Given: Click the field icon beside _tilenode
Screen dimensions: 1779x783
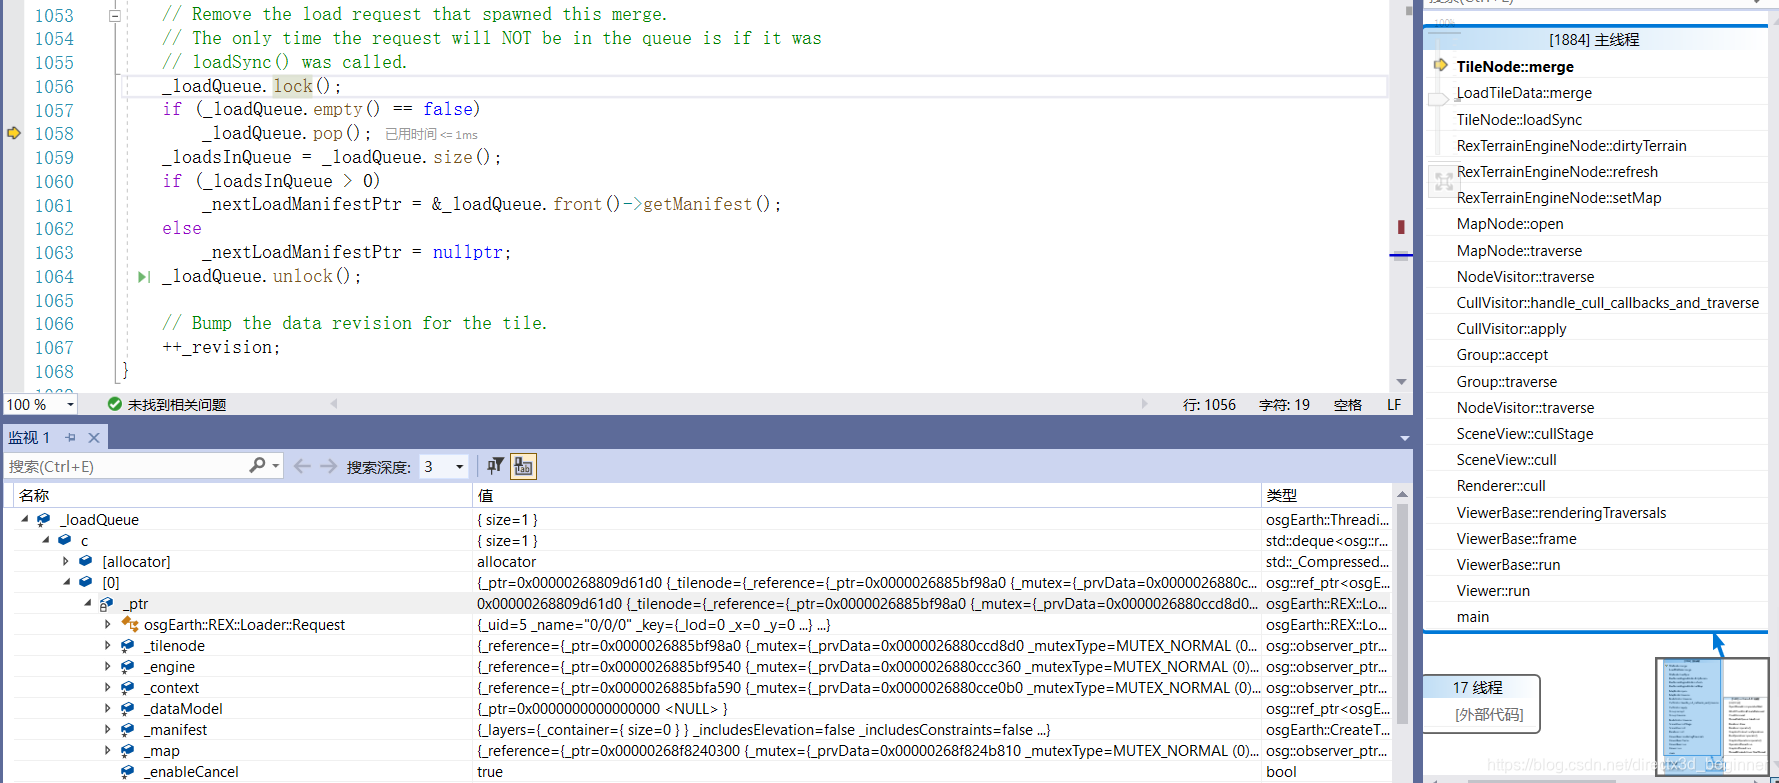Looking at the screenshot, I should pos(127,646).
